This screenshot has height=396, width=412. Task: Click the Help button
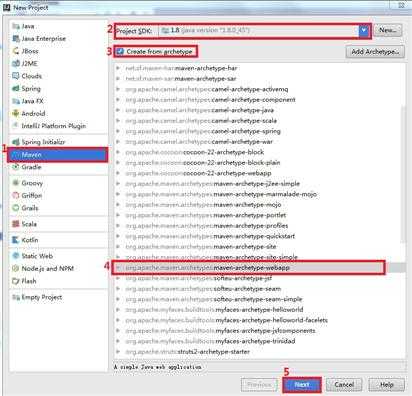click(387, 385)
